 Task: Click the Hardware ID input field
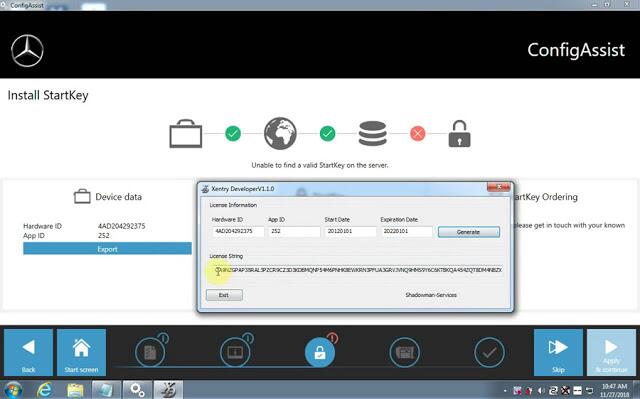238,231
